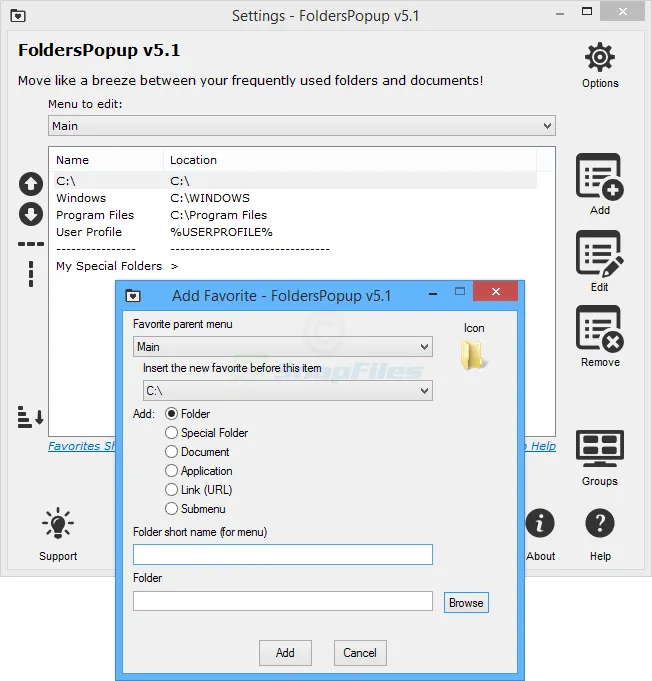
Task: Click the Remove favorite icon
Action: [x=600, y=328]
